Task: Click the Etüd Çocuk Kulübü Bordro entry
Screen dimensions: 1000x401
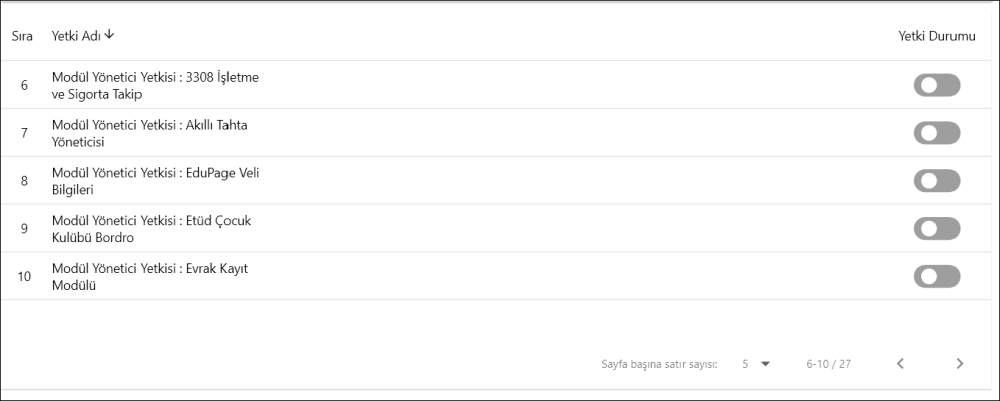Action: point(150,229)
